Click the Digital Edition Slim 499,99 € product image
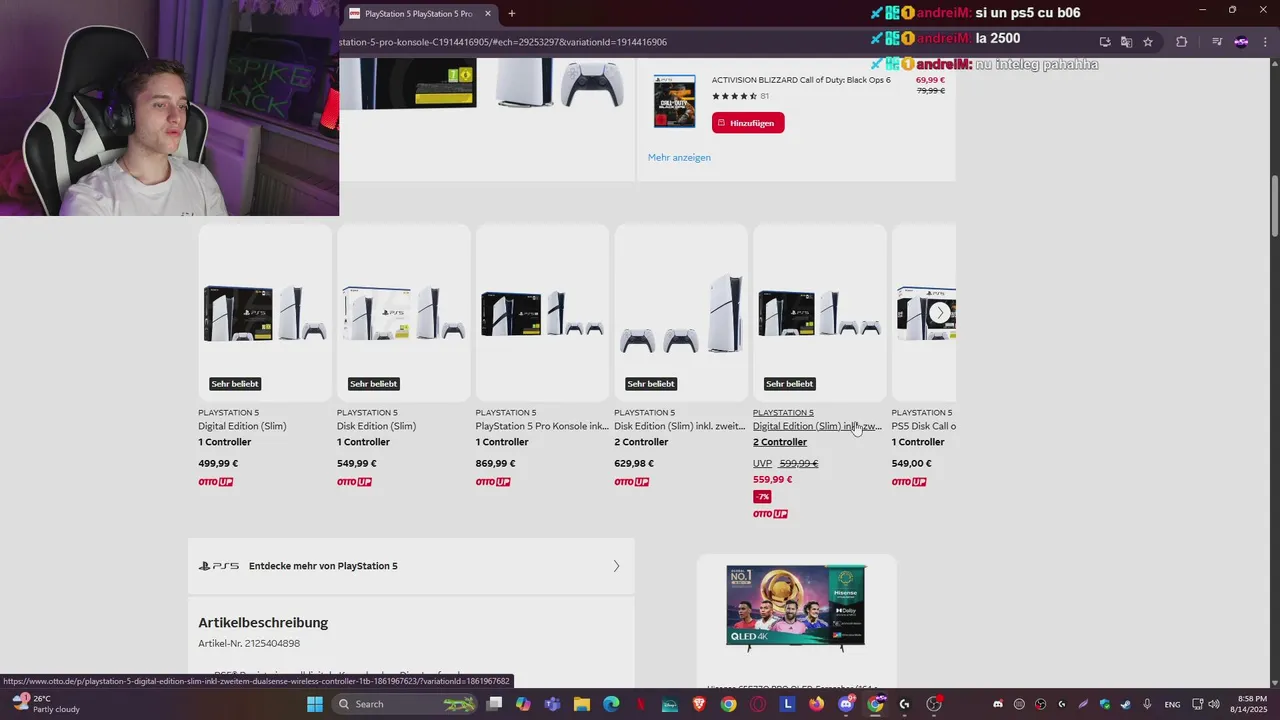This screenshot has width=1280, height=720. pyautogui.click(x=265, y=313)
